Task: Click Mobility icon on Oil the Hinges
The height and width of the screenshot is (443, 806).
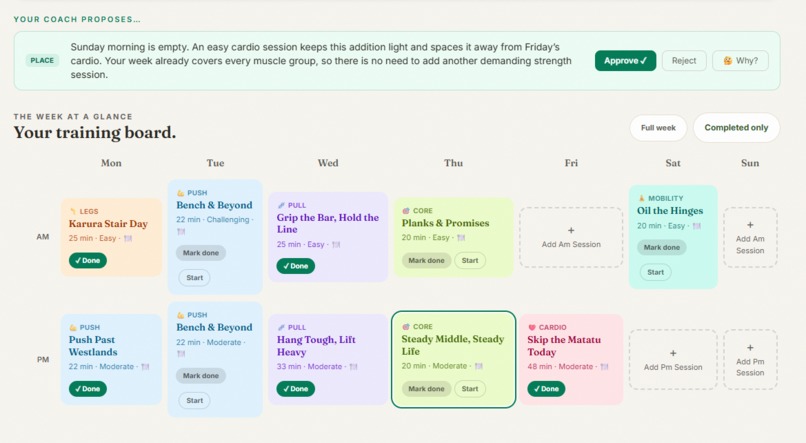Action: point(641,198)
